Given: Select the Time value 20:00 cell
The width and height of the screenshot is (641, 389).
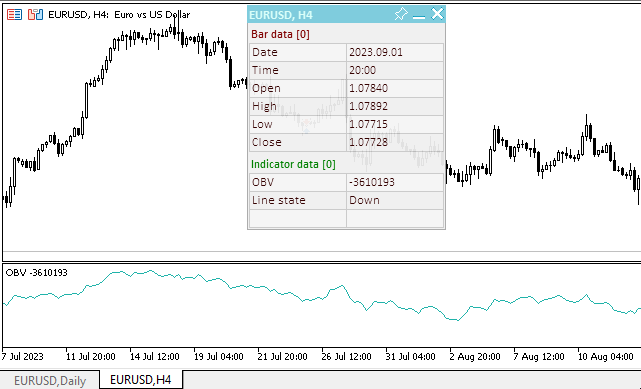Looking at the screenshot, I should pyautogui.click(x=395, y=70).
